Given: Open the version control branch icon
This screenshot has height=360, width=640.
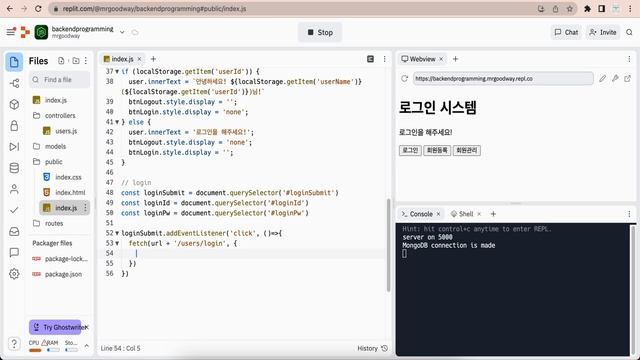Looking at the screenshot, I should pyautogui.click(x=14, y=84).
